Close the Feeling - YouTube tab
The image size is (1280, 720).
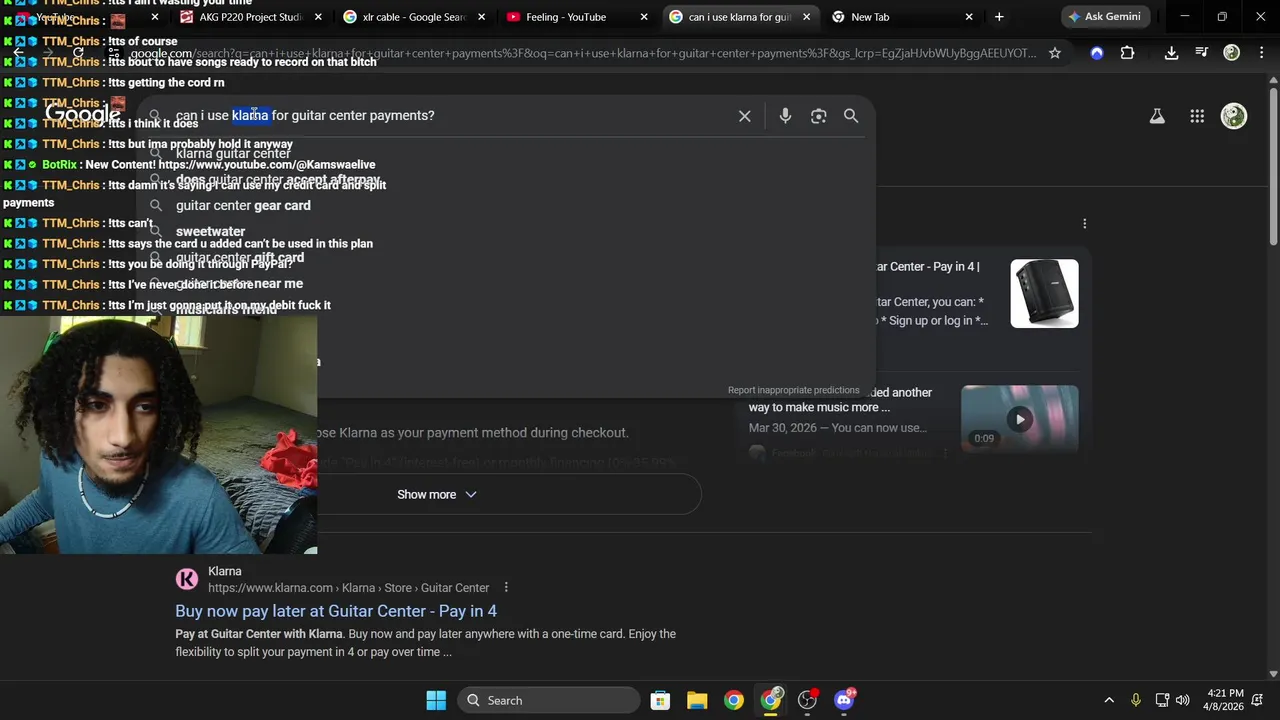(x=644, y=17)
